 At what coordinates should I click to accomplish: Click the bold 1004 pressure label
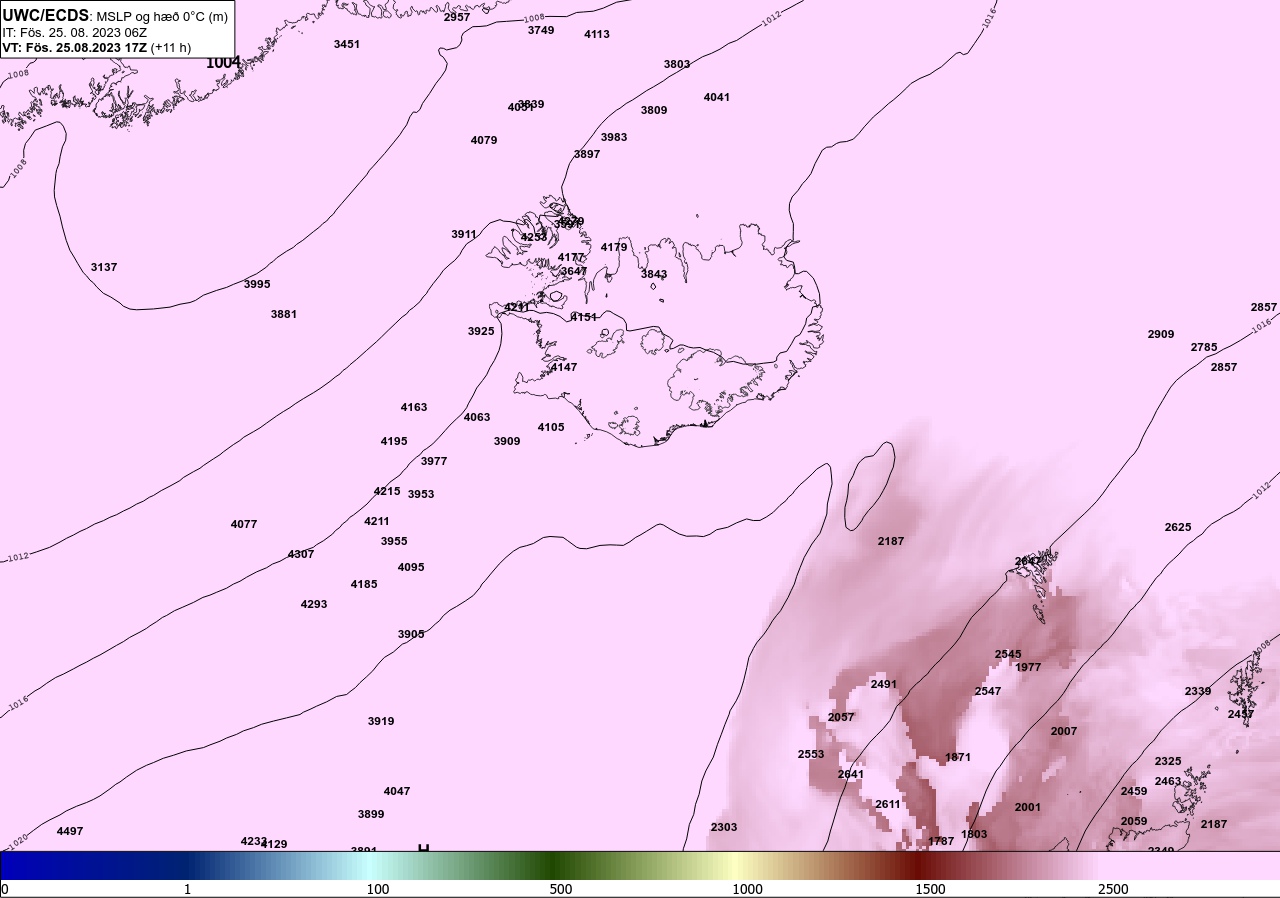pyautogui.click(x=223, y=63)
